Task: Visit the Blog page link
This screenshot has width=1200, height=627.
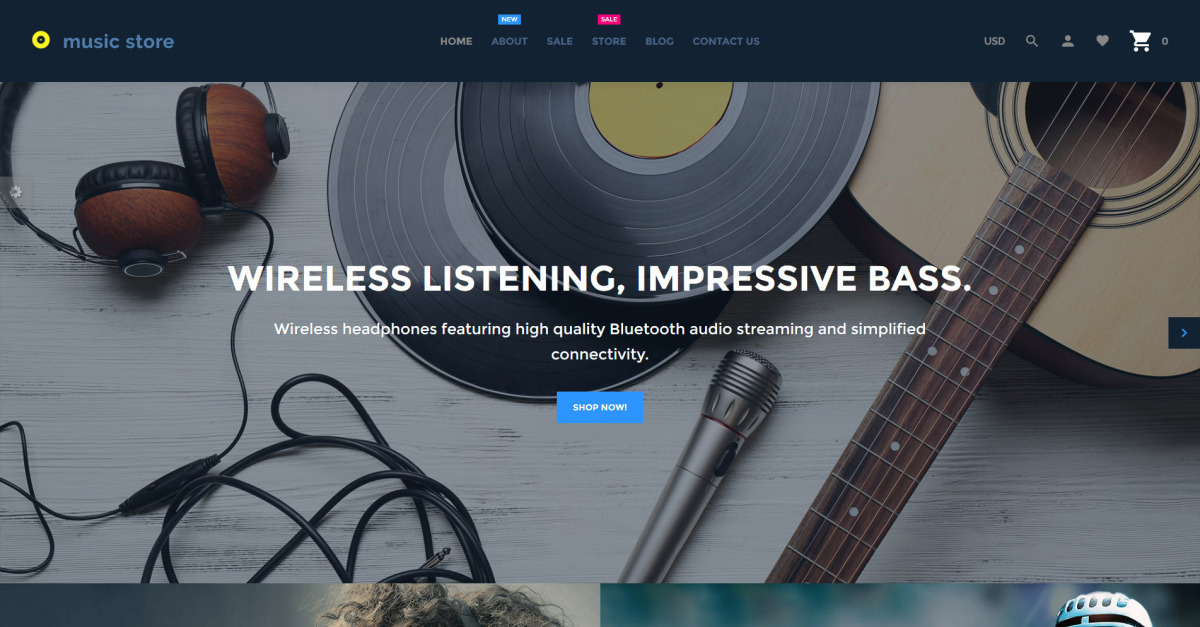Action: (x=659, y=41)
